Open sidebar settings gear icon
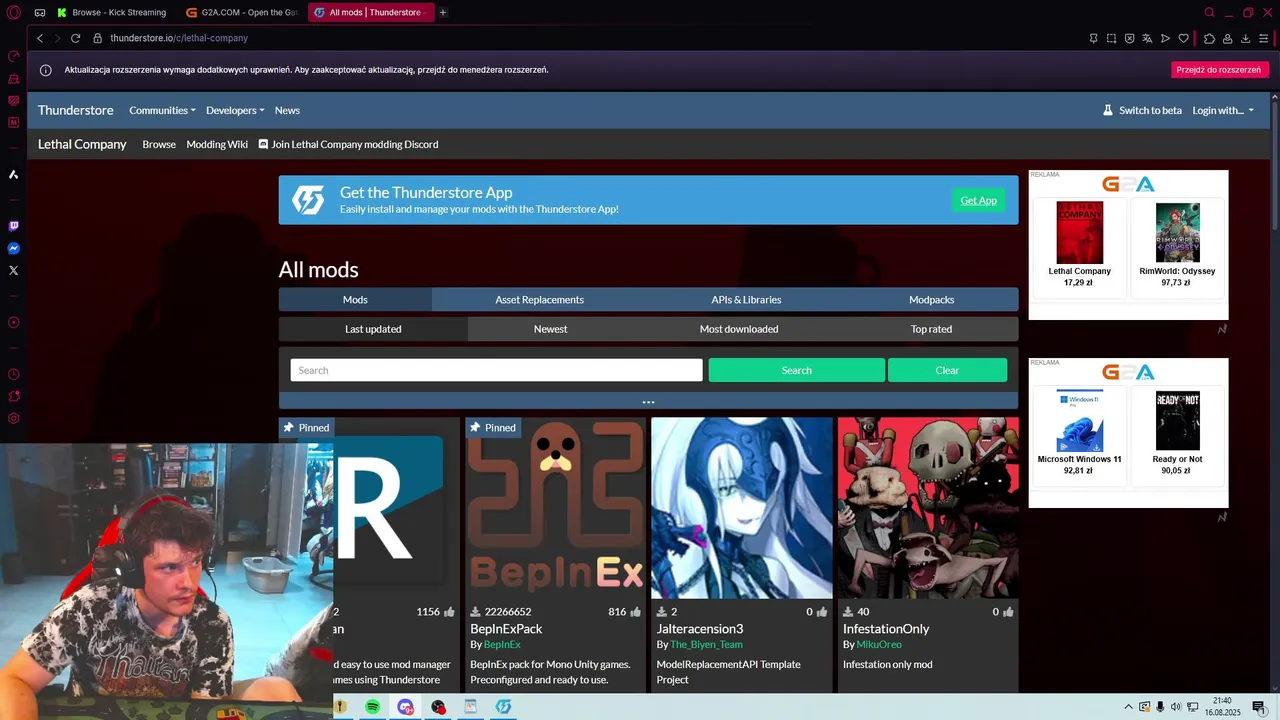 (14, 418)
